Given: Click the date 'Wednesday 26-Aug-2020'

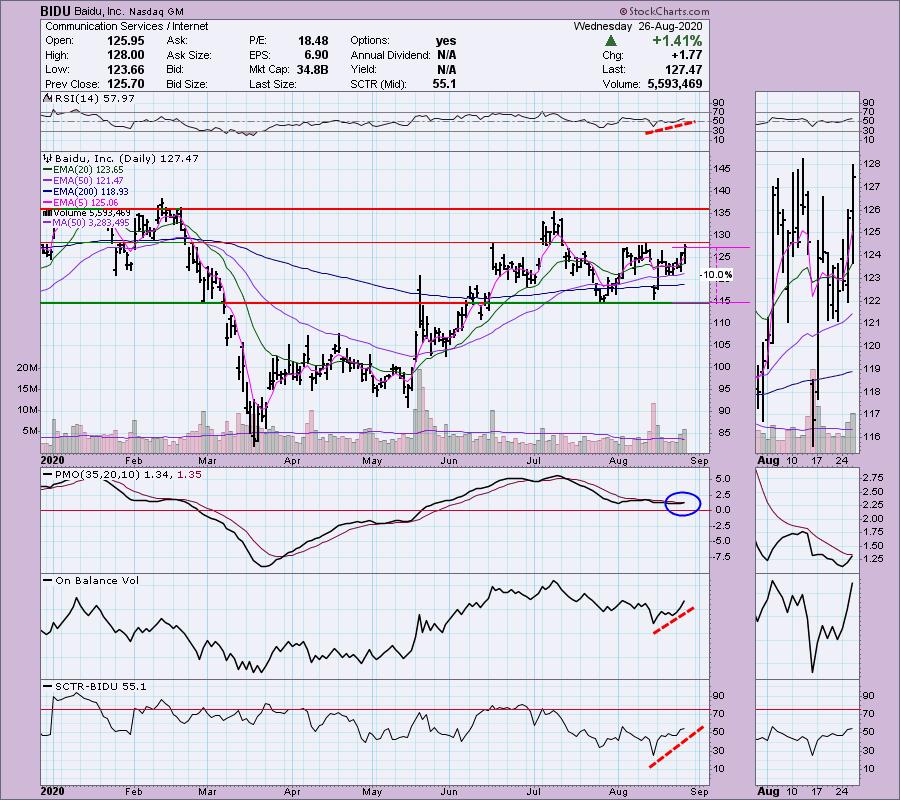Looking at the screenshot, I should [638, 26].
